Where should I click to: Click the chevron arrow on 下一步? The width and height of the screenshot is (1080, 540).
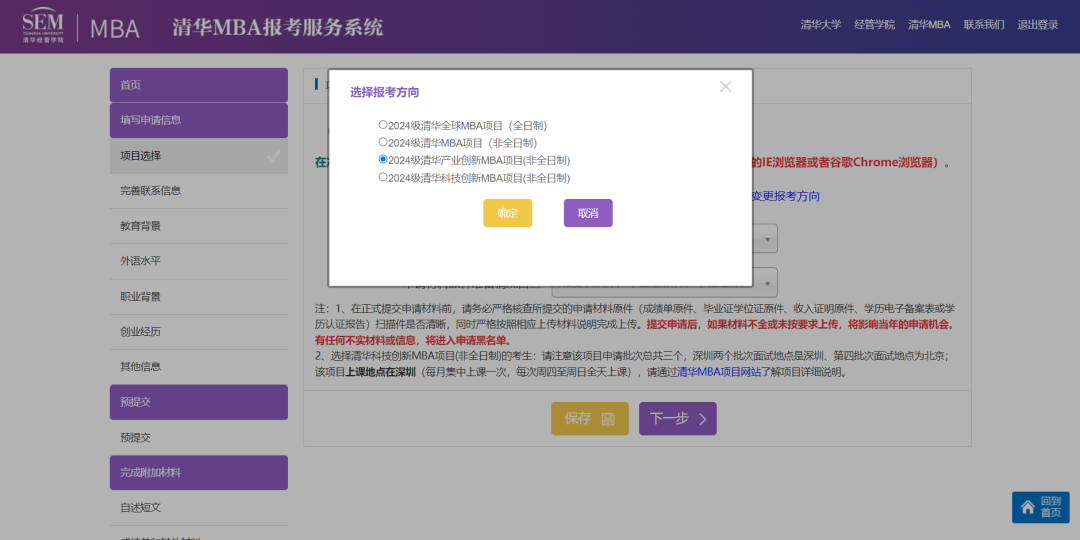tap(703, 419)
